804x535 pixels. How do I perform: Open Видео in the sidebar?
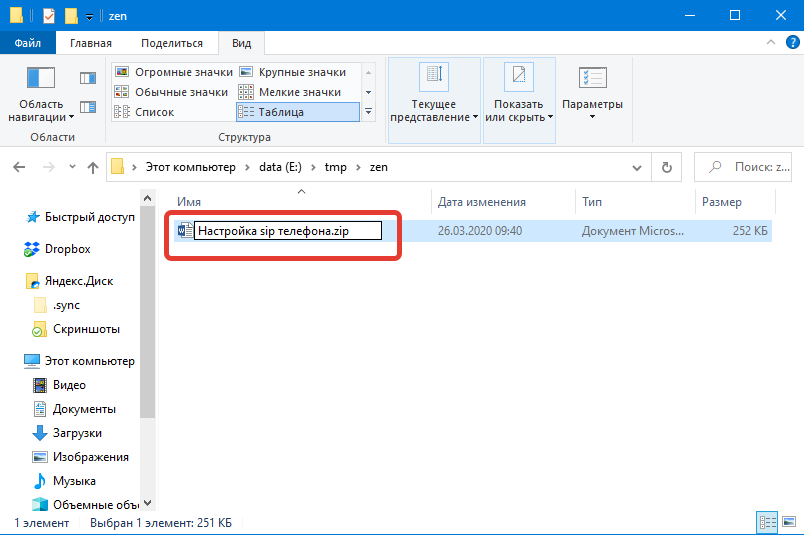[x=59, y=385]
